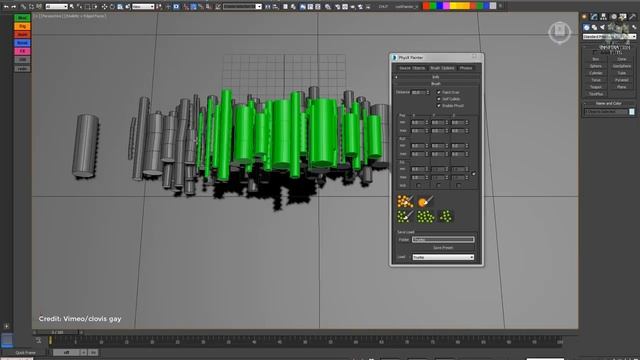Image resolution: width=640 pixels, height=360 pixels.
Task: Toggle the lock checkbox beside the scale spinners
Action: (x=474, y=173)
